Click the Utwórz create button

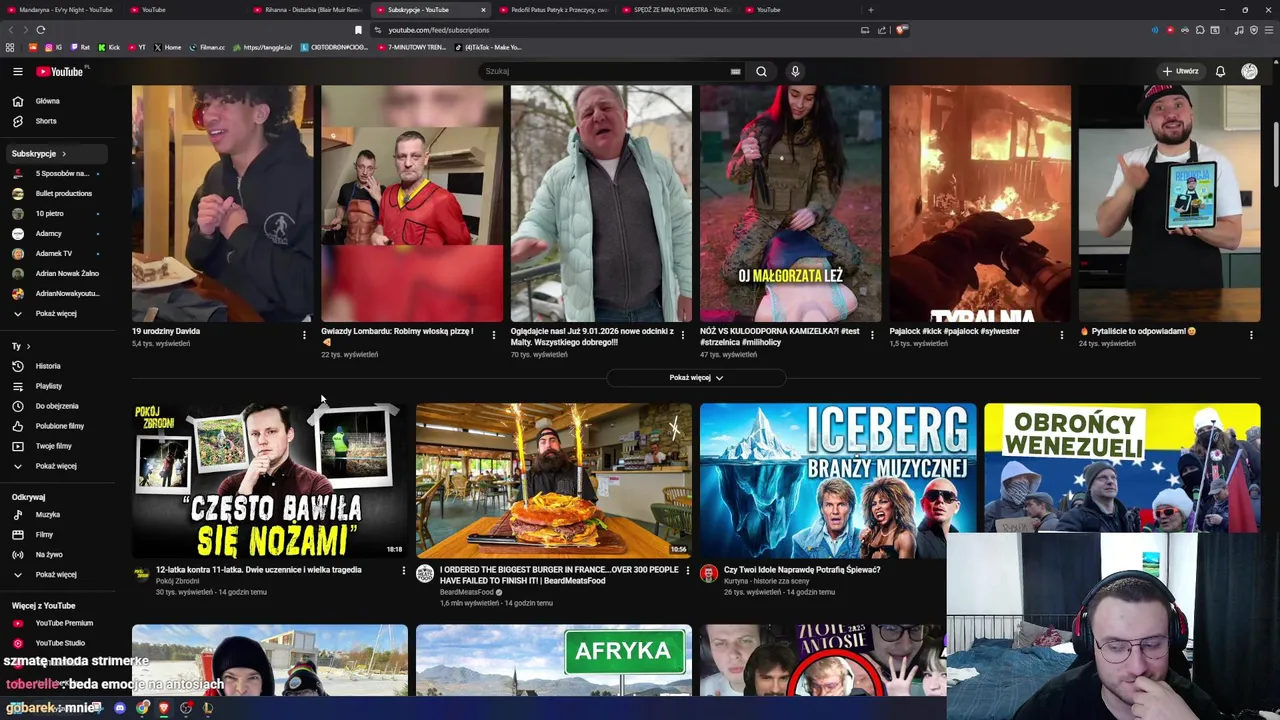(1180, 71)
